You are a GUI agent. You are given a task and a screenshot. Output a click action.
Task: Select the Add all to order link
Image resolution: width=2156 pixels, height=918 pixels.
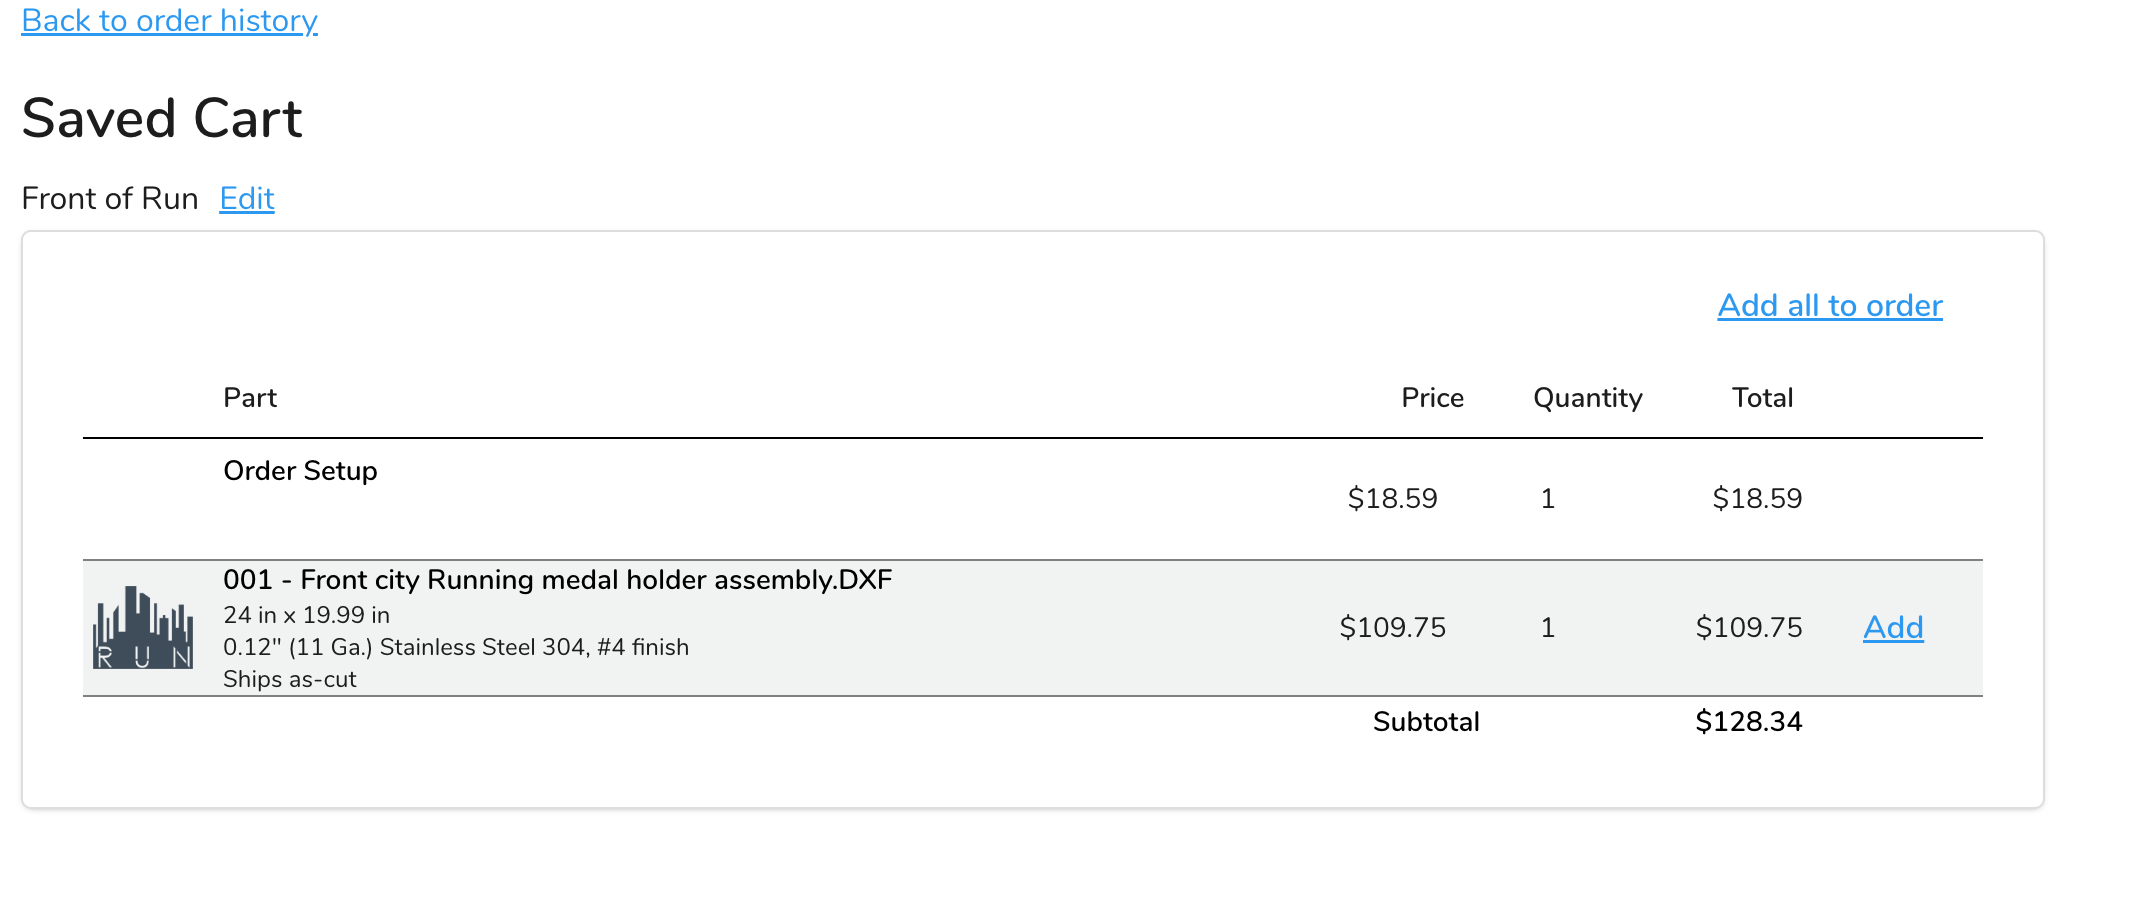(x=1830, y=305)
